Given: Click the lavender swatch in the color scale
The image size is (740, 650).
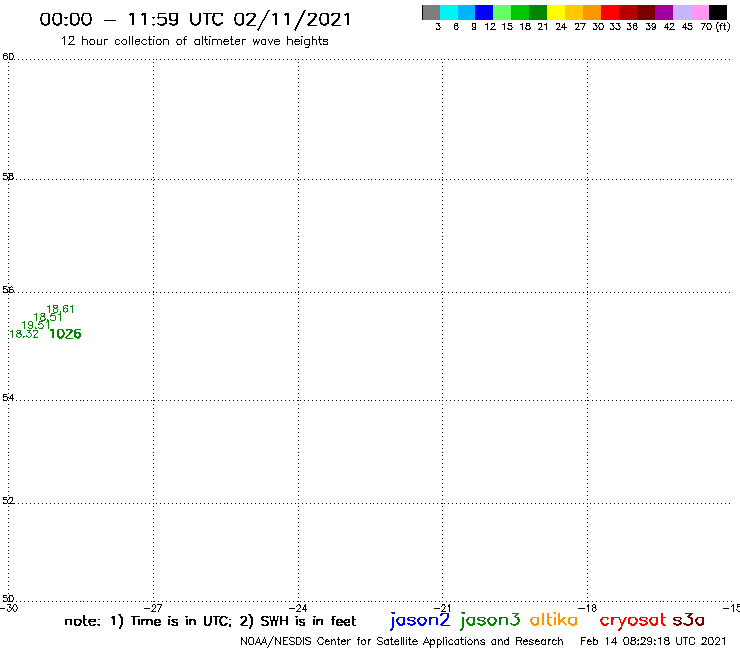Looking at the screenshot, I should (x=682, y=12).
